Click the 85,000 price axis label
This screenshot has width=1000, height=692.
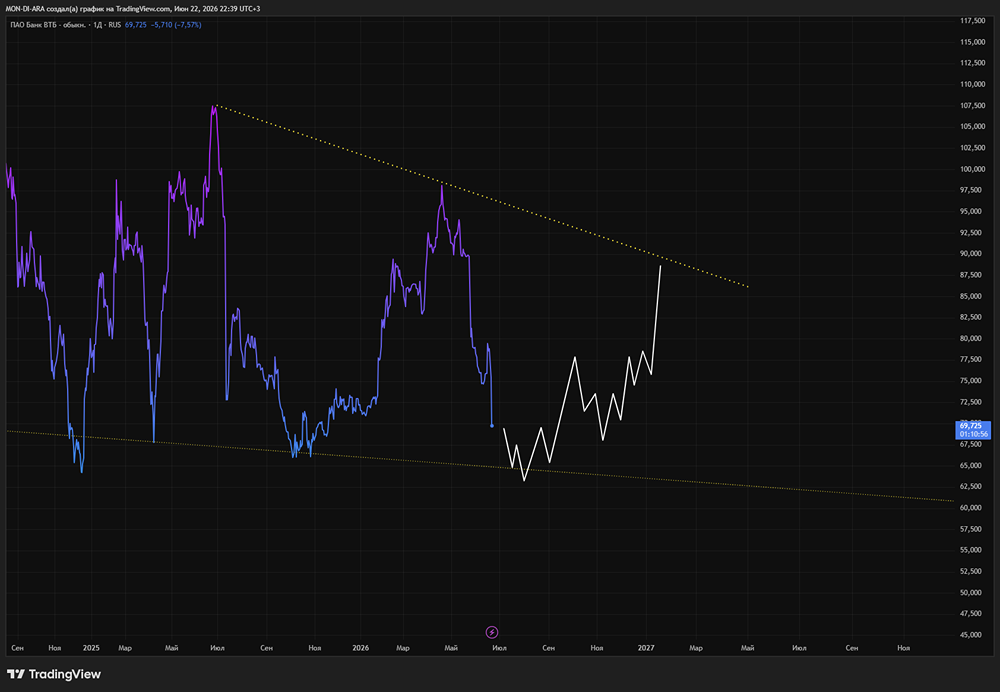pyautogui.click(x=971, y=296)
